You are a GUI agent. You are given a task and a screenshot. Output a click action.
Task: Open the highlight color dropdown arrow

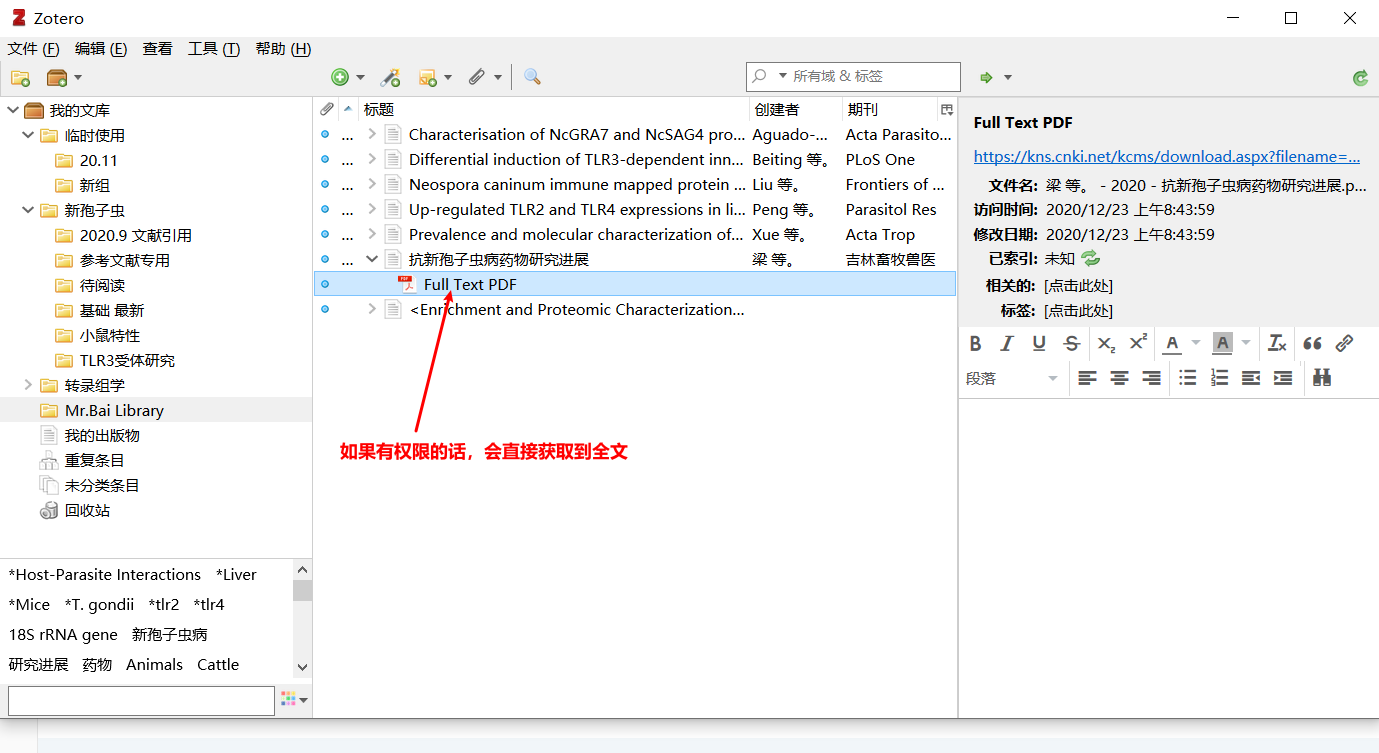[1246, 343]
